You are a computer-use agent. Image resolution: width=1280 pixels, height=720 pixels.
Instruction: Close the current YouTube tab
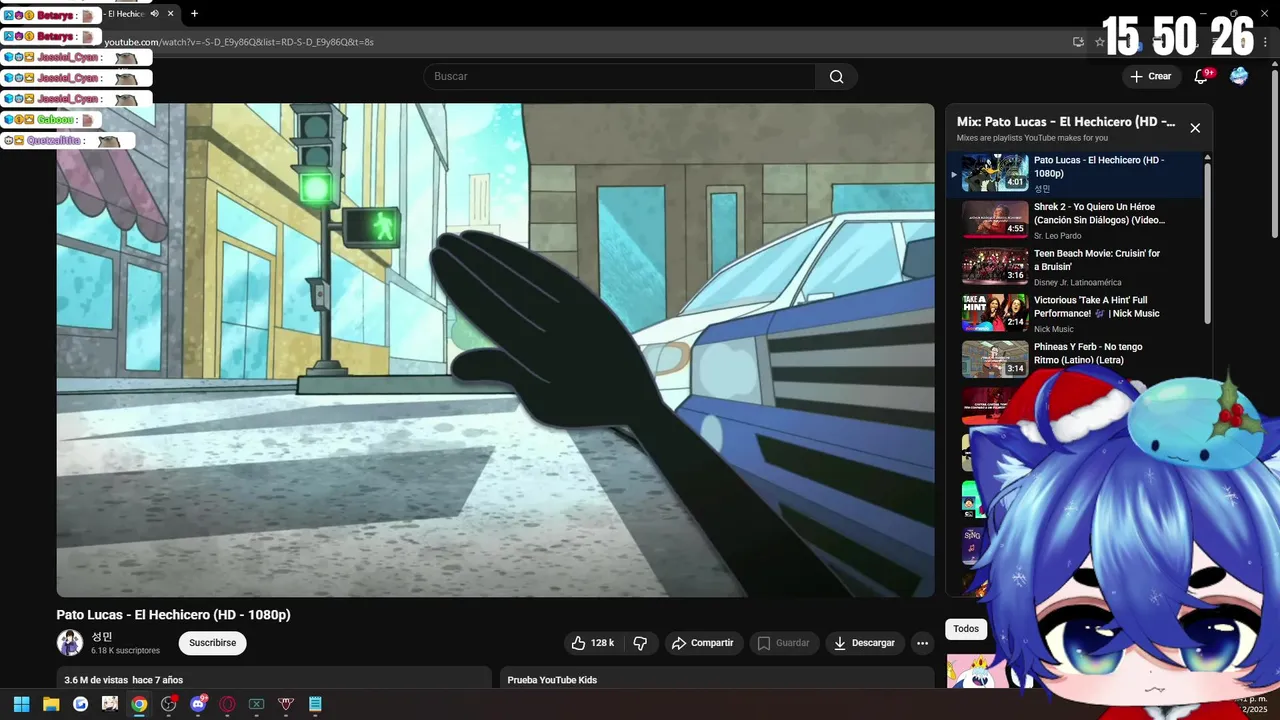tap(171, 14)
